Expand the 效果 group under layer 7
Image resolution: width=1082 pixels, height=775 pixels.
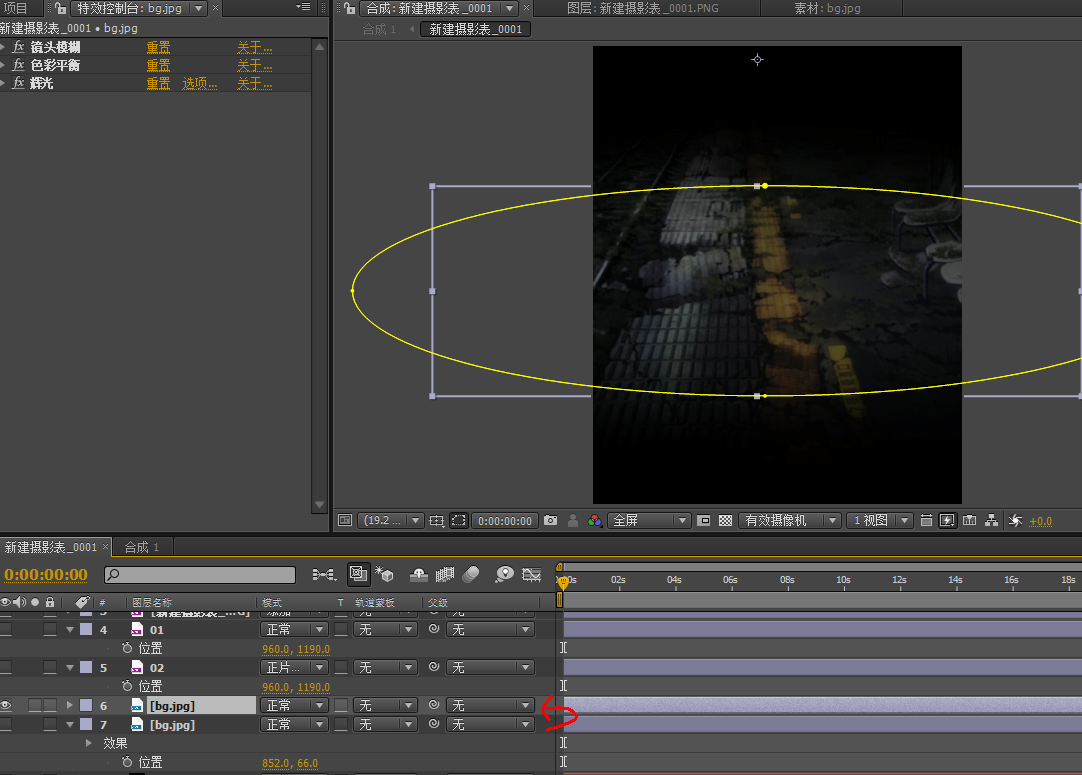[x=89, y=743]
